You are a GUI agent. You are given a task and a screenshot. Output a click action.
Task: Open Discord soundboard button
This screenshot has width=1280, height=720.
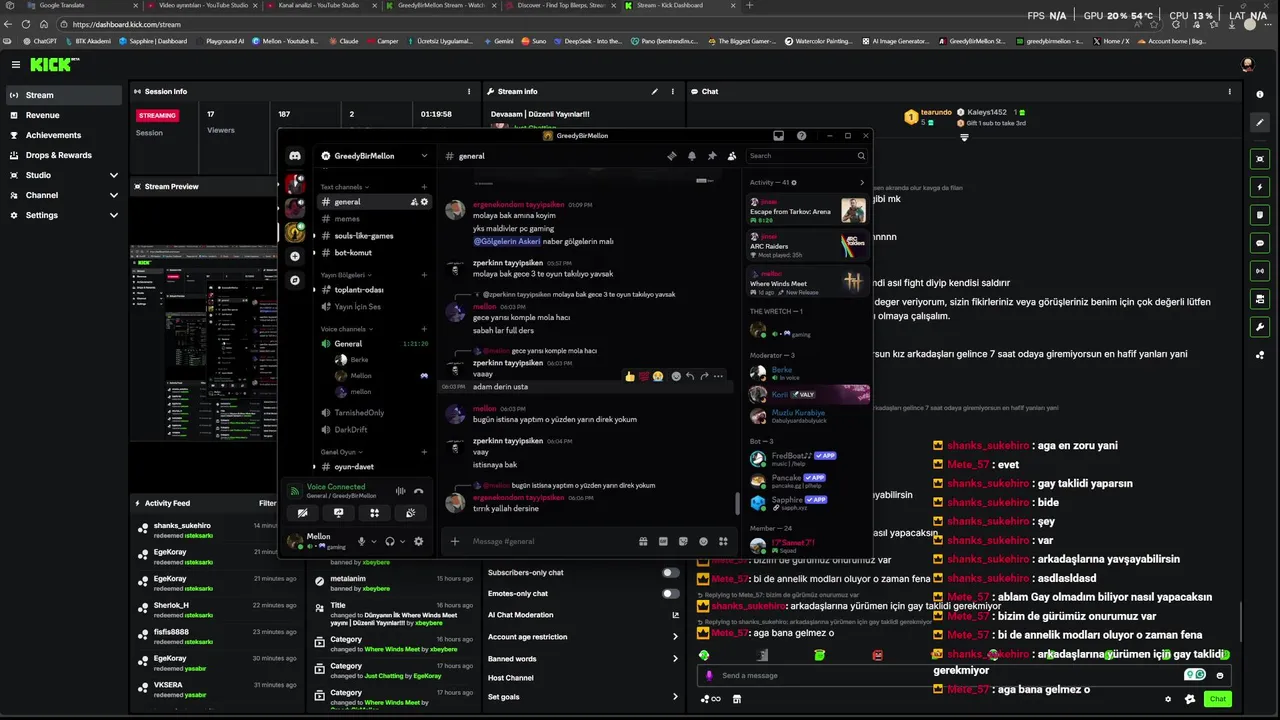[x=410, y=513]
